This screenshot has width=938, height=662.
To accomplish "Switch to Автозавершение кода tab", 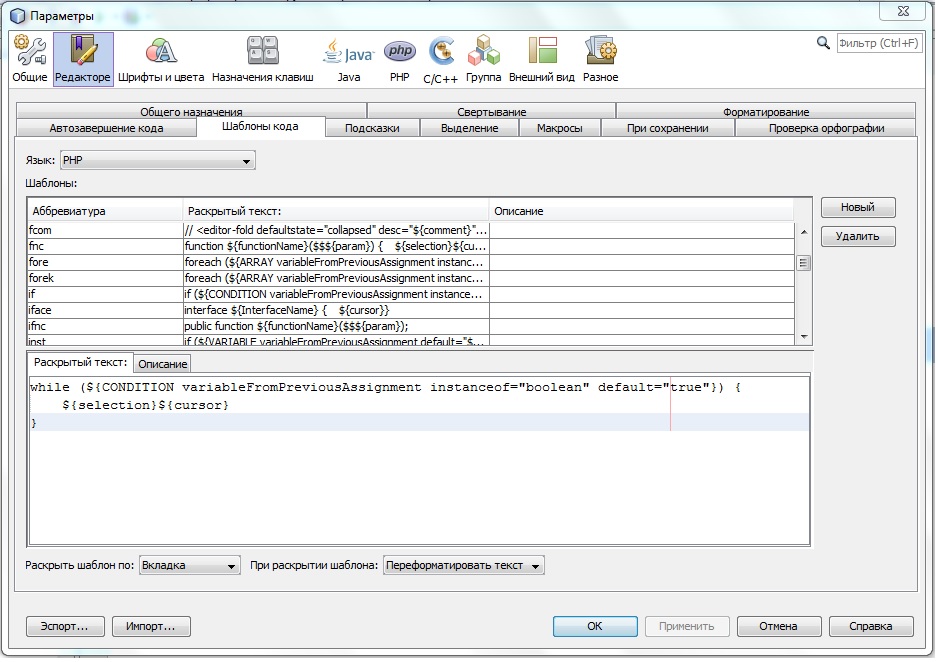I will click(x=106, y=128).
